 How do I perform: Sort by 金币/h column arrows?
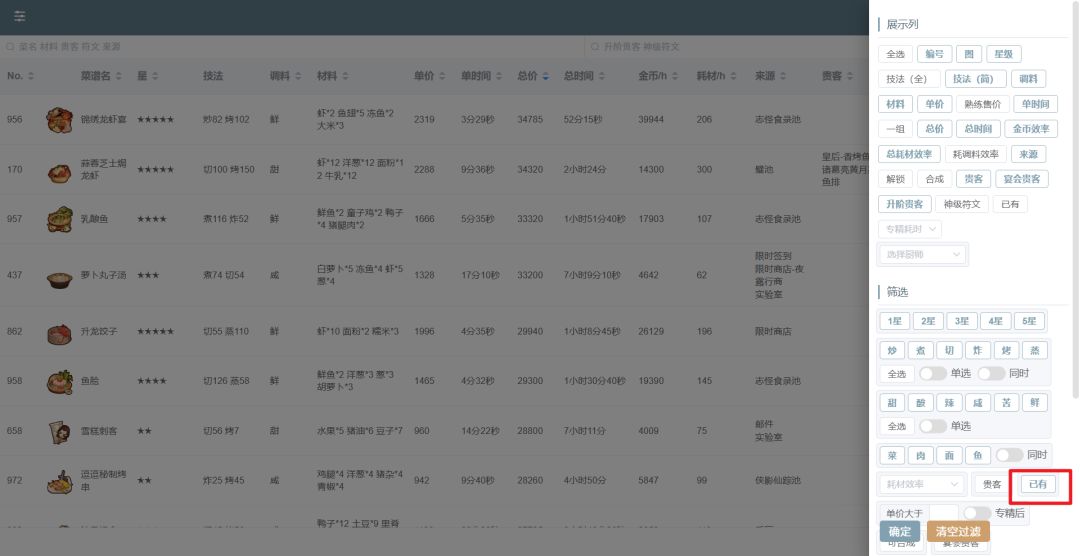pyautogui.click(x=675, y=76)
